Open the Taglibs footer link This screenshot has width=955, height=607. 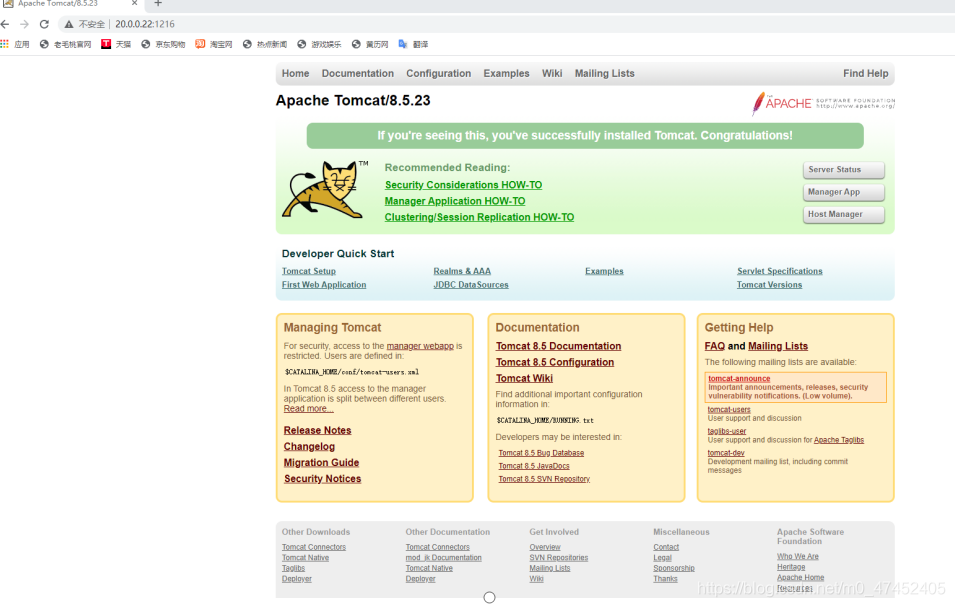(293, 568)
